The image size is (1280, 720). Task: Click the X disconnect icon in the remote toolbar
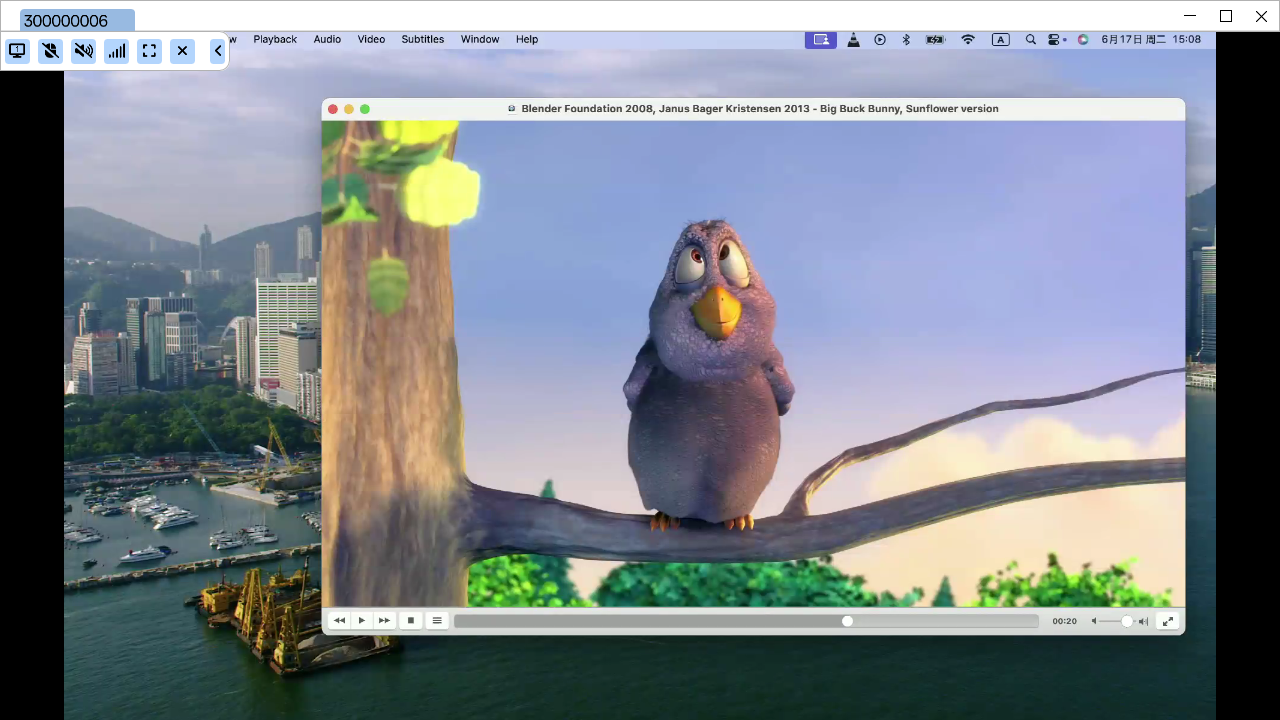point(182,51)
